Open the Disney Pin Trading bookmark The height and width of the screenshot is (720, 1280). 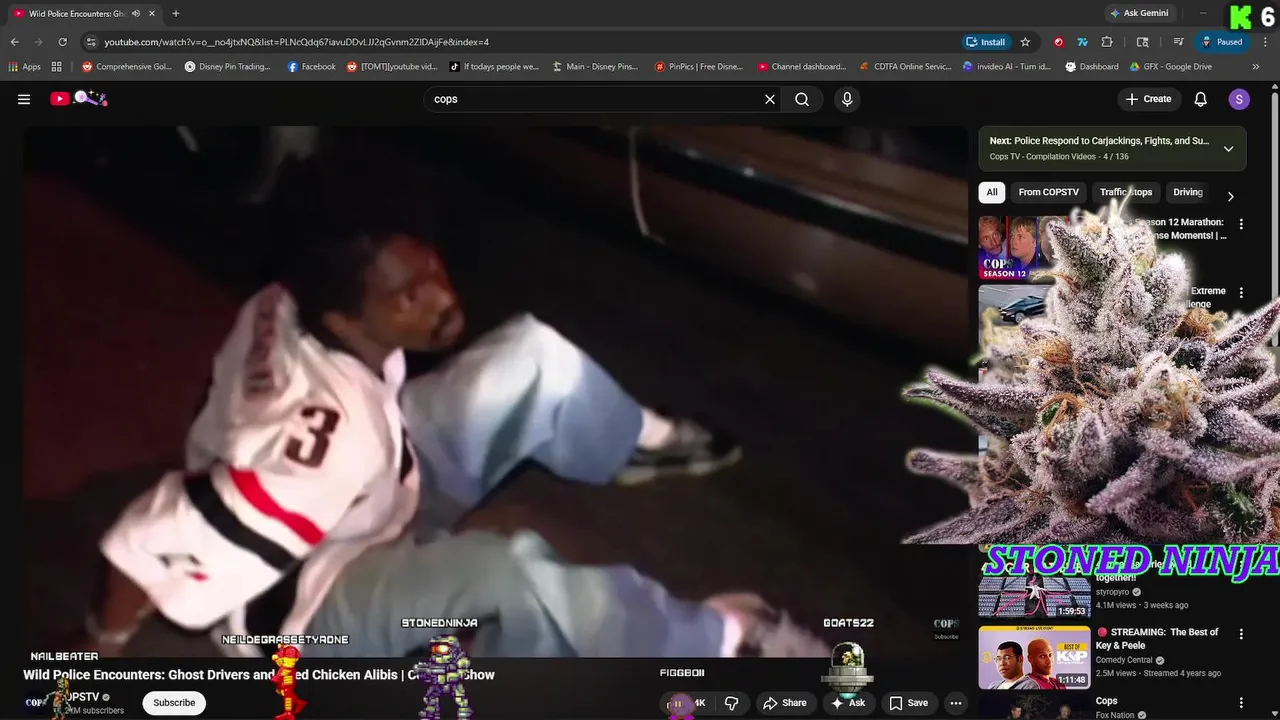pyautogui.click(x=228, y=67)
